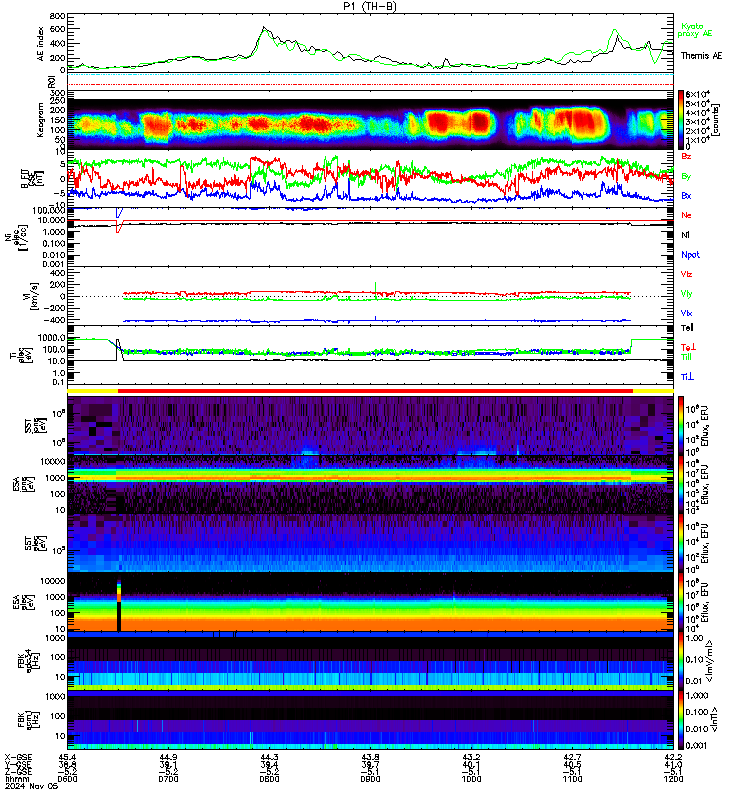Viewport: 750px width, 800px height.
Task: Select the blue 'Ti⊥' temperature legend label
Action: 687,377
